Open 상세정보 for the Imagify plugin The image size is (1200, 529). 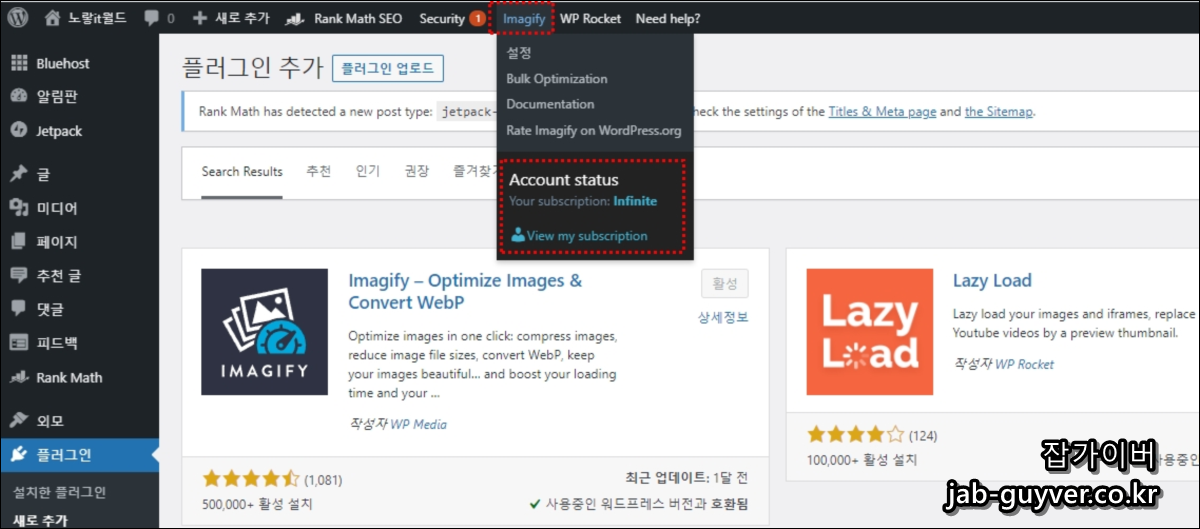724,318
